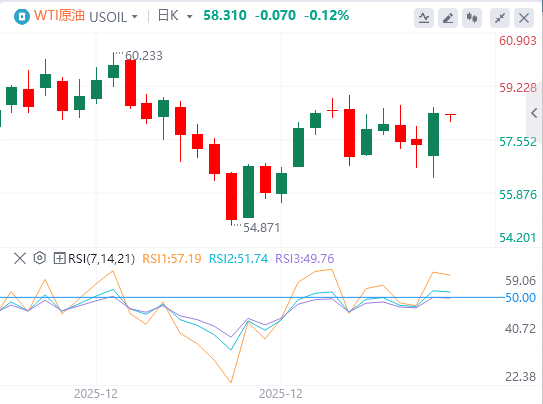Screen dimensions: 543x404
Task: Click the WTI原油 instrument name
Action: [x=59, y=16]
